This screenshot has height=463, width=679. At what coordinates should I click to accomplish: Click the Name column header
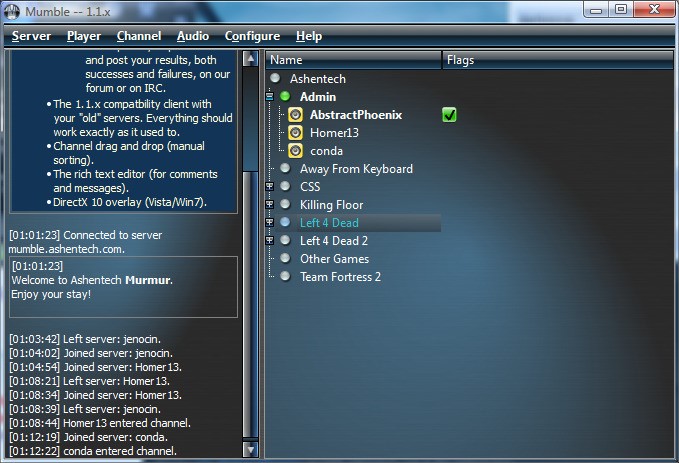click(353, 60)
